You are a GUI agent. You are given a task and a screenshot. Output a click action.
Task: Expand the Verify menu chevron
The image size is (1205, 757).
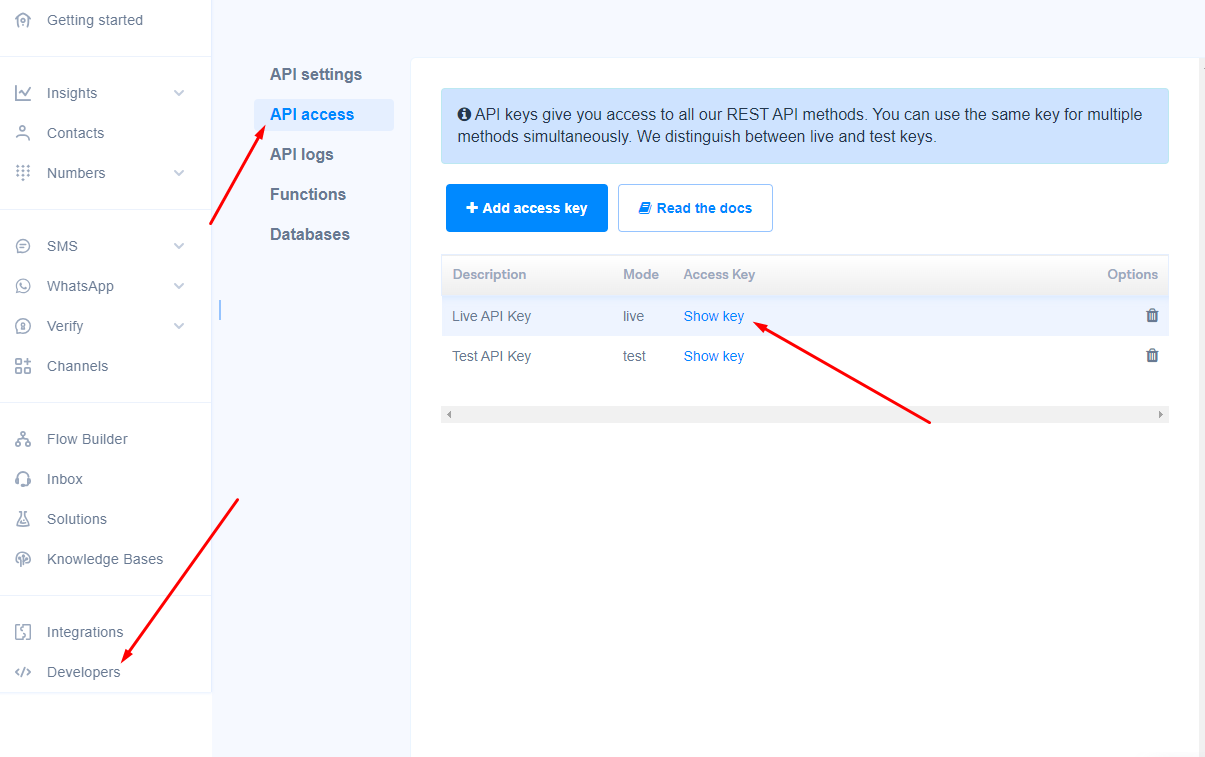179,326
